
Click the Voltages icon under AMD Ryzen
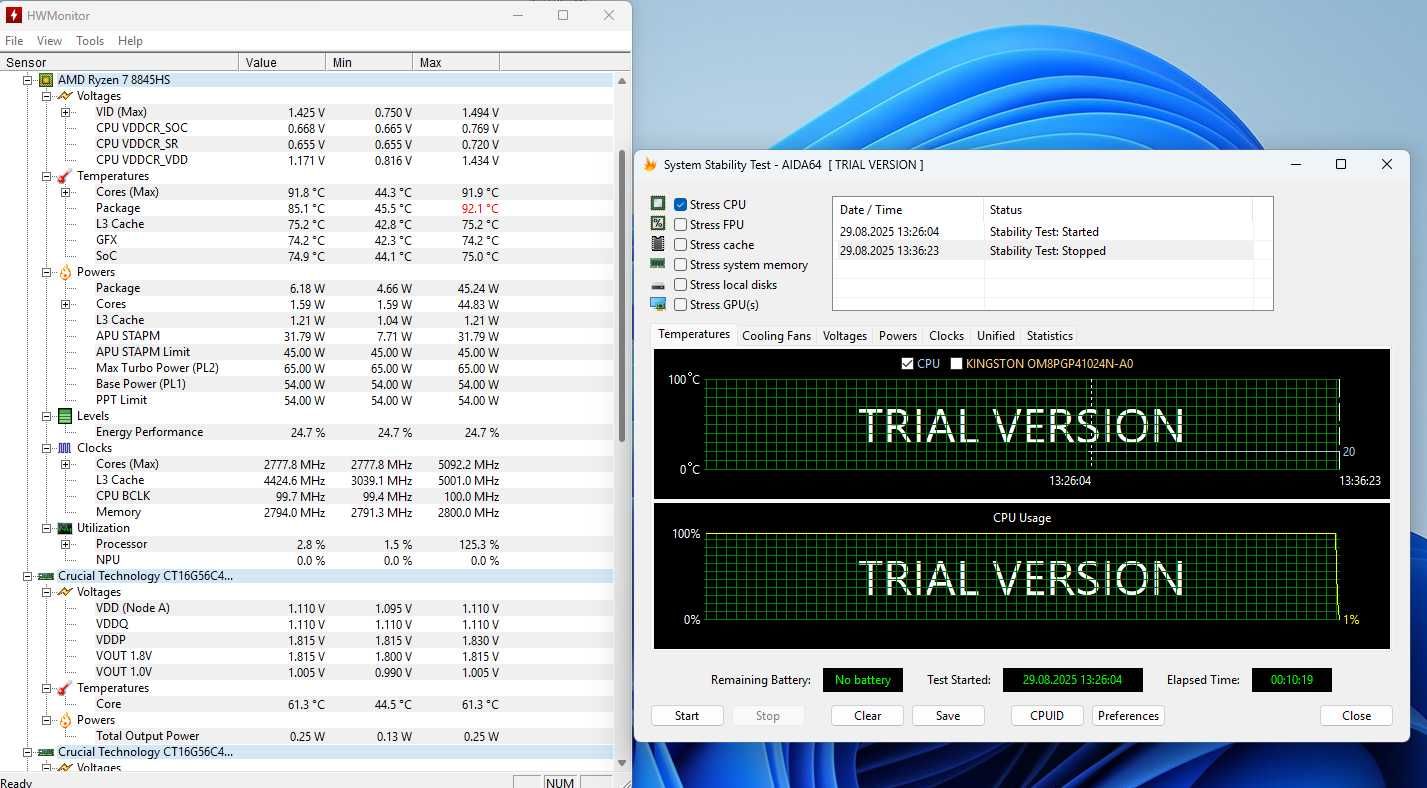[x=65, y=96]
